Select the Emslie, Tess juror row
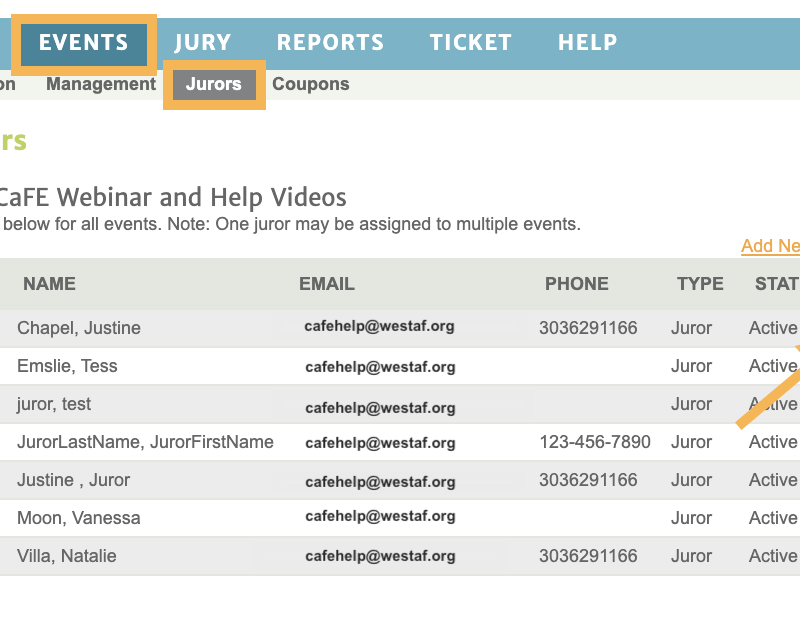Viewport: 800px width, 618px height. (x=400, y=366)
